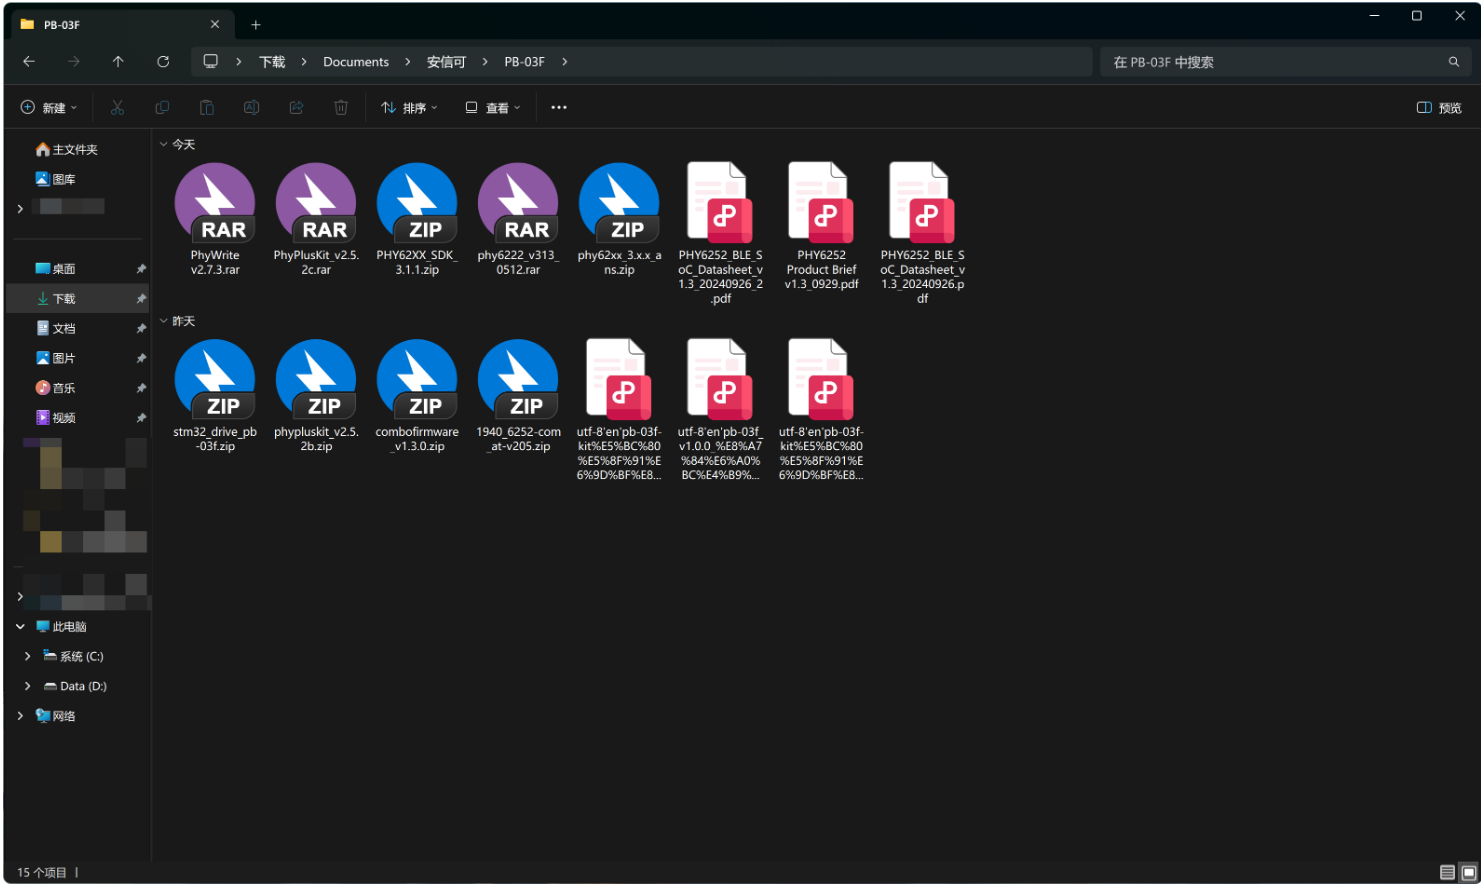Navigate to Documents in breadcrumb

356,62
